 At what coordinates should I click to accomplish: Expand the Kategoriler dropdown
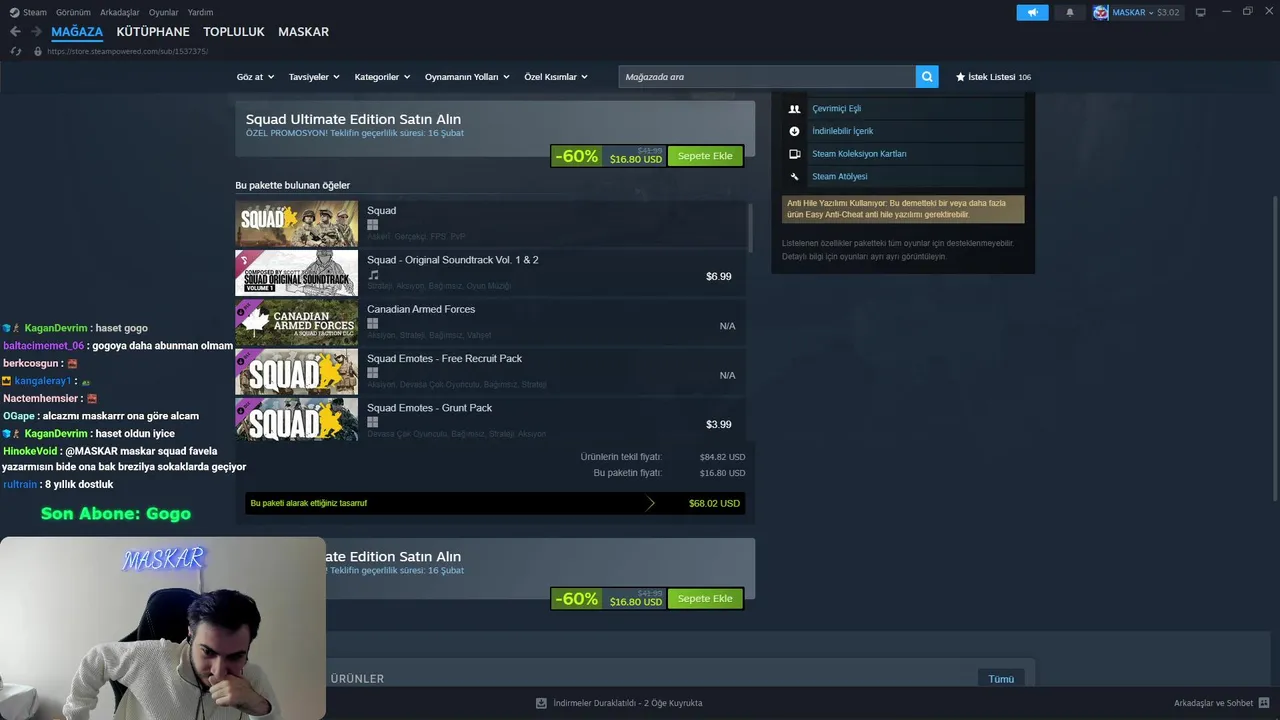[382, 77]
